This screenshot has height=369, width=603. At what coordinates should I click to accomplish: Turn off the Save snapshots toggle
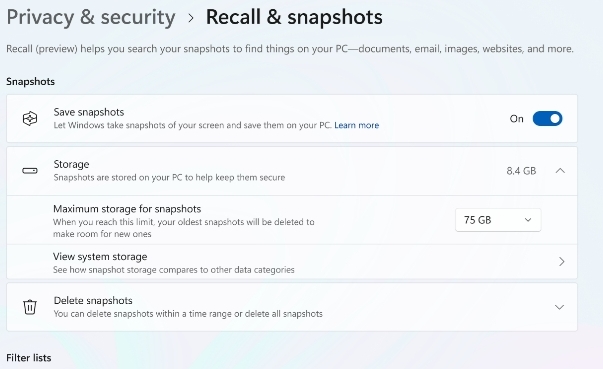tap(547, 119)
